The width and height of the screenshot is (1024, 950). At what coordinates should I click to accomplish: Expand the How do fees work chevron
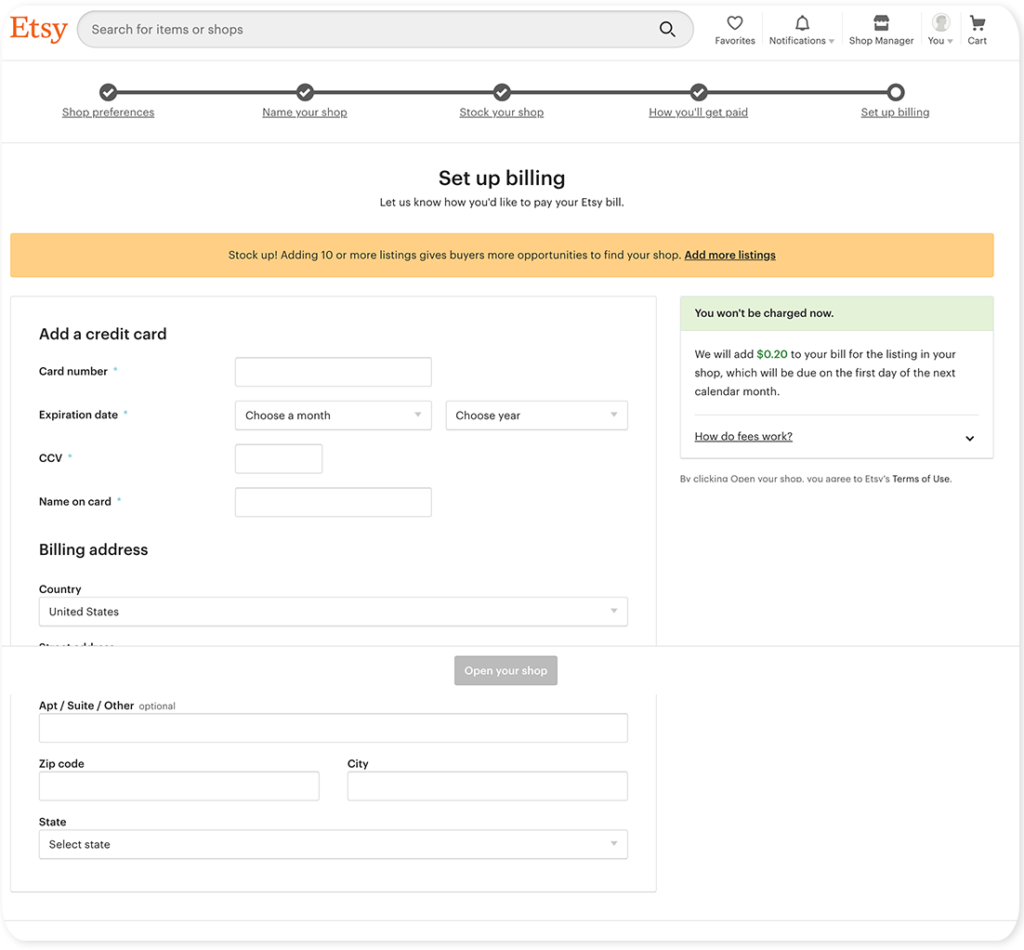coord(970,438)
